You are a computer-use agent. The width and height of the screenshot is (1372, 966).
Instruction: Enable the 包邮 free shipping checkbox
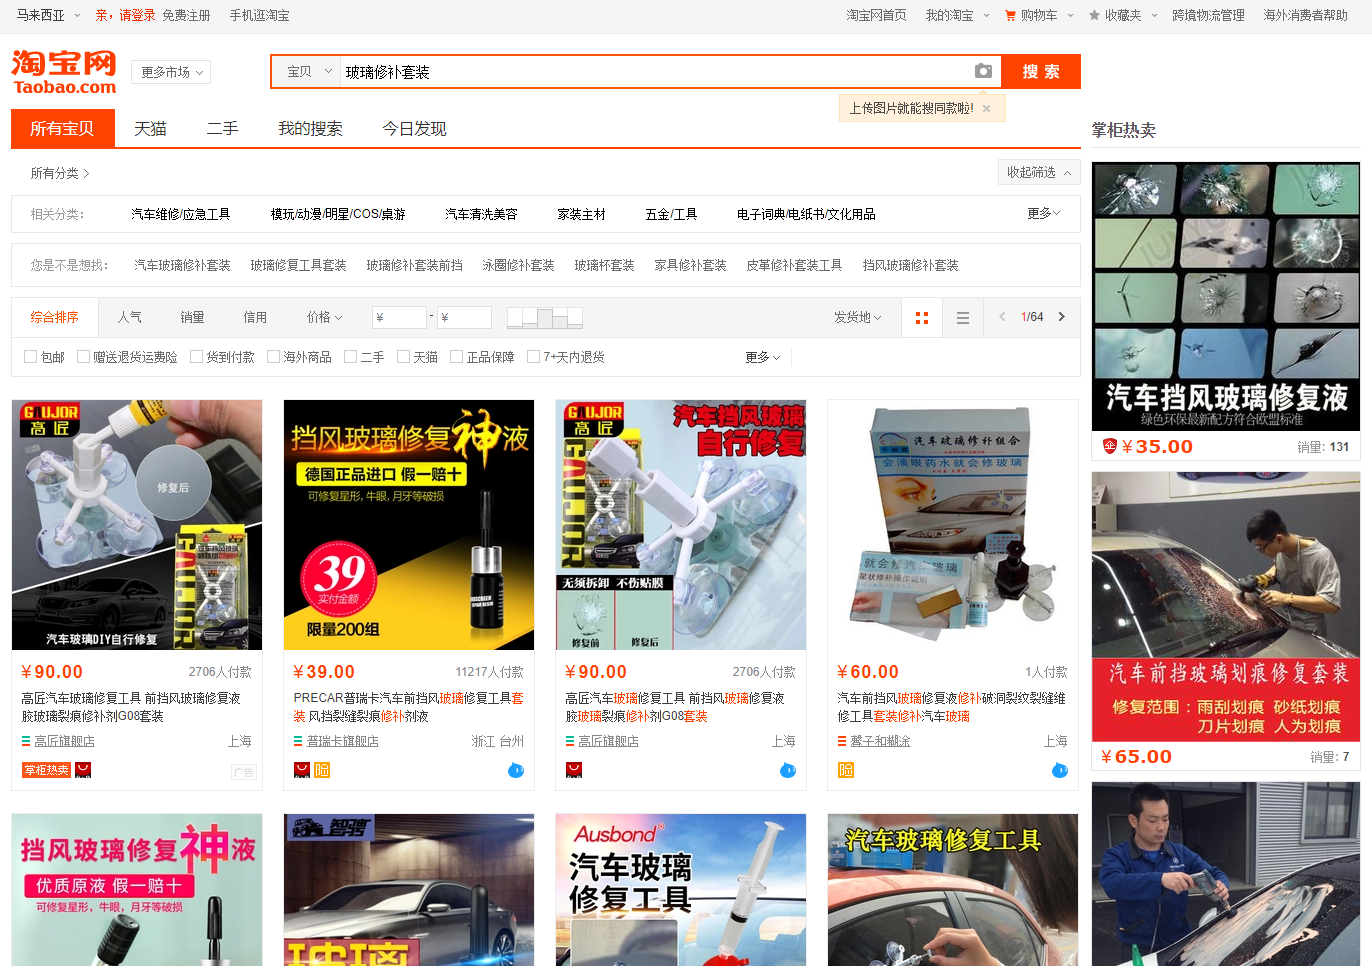(31, 357)
